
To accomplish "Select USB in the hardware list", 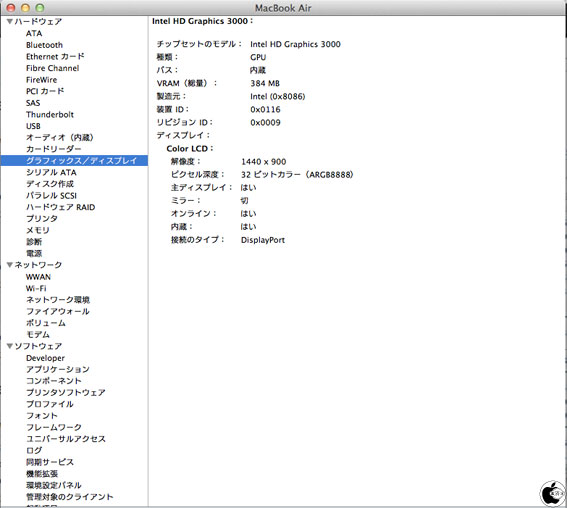I will pos(33,126).
